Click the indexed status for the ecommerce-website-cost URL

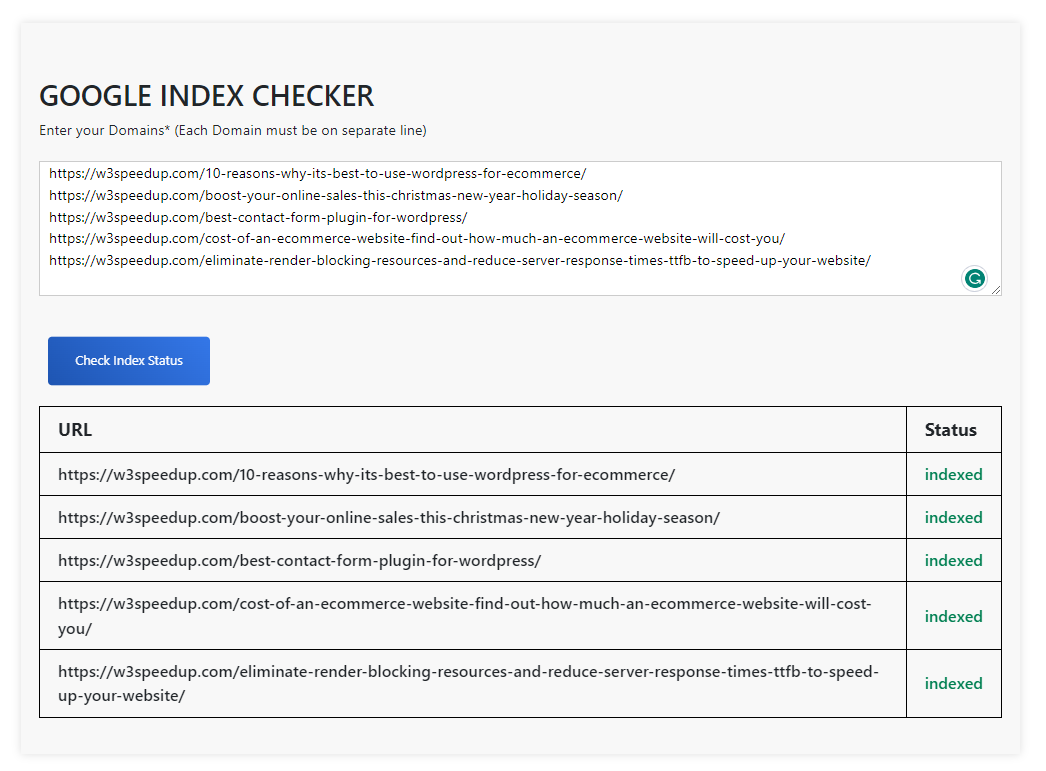tap(953, 616)
